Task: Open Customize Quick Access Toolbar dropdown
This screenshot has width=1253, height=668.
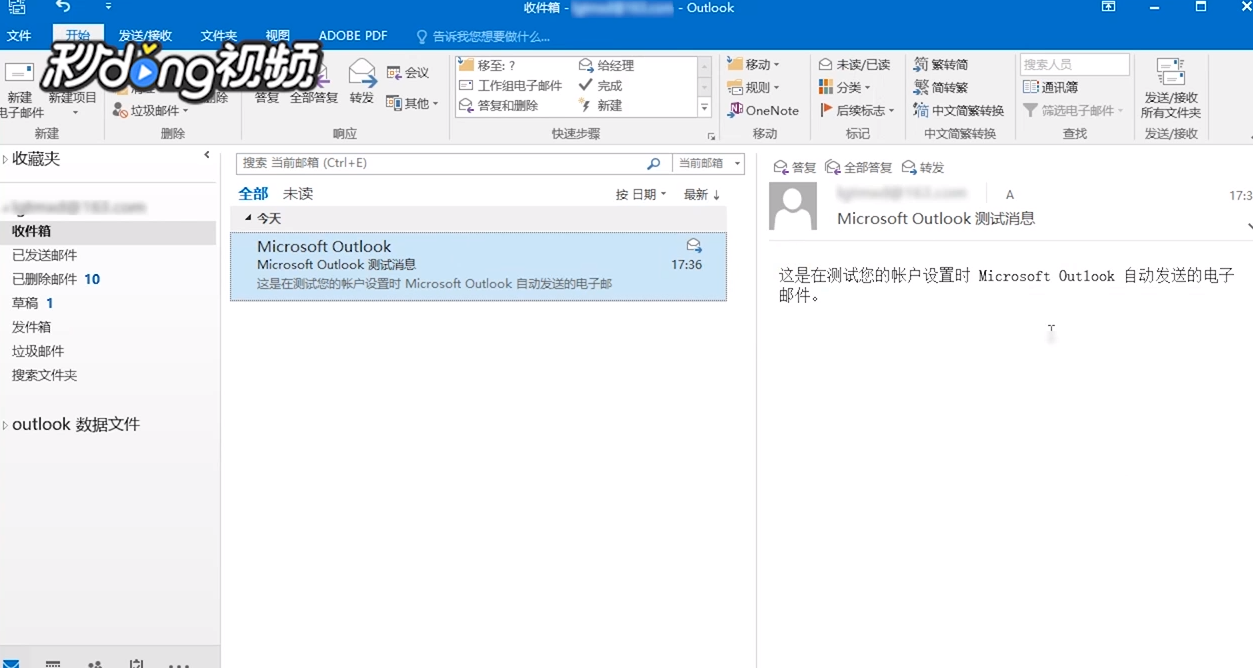Action: [x=108, y=7]
